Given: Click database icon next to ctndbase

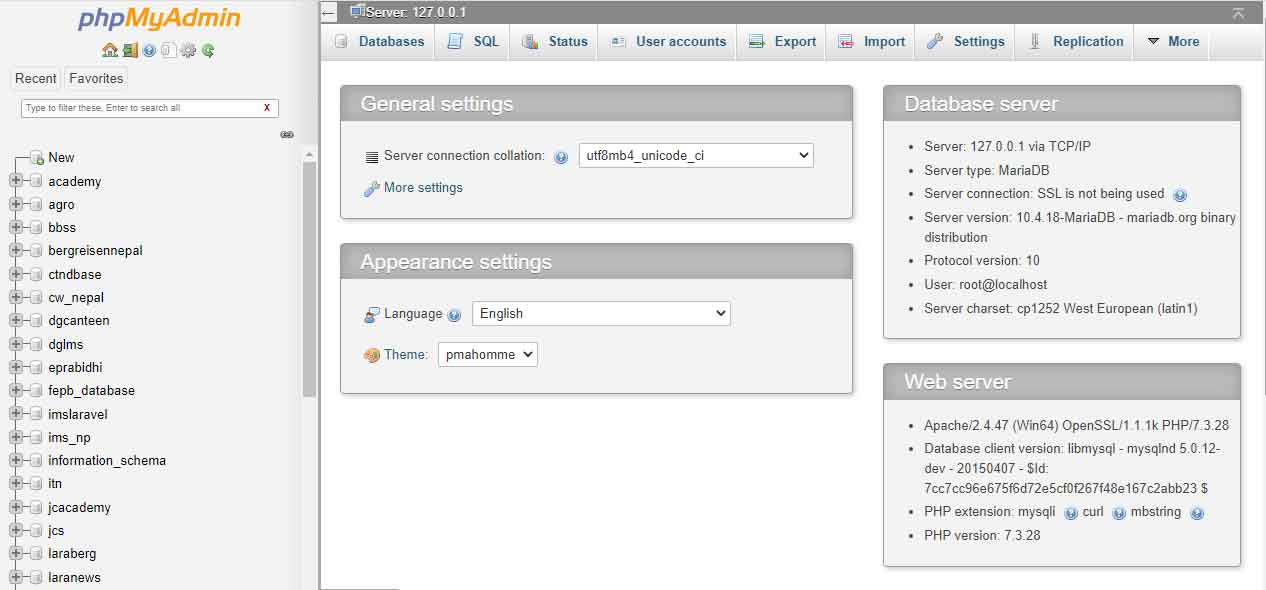Looking at the screenshot, I should coord(36,274).
